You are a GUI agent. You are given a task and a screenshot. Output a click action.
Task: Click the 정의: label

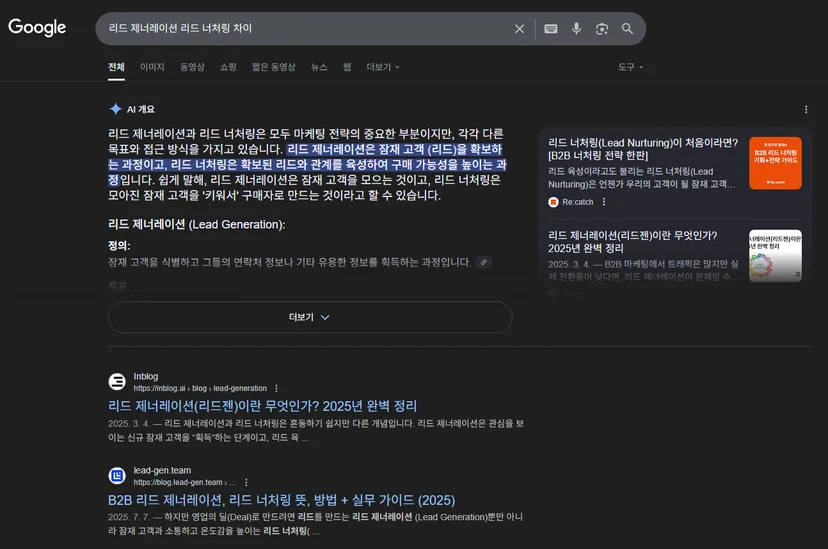click(119, 245)
